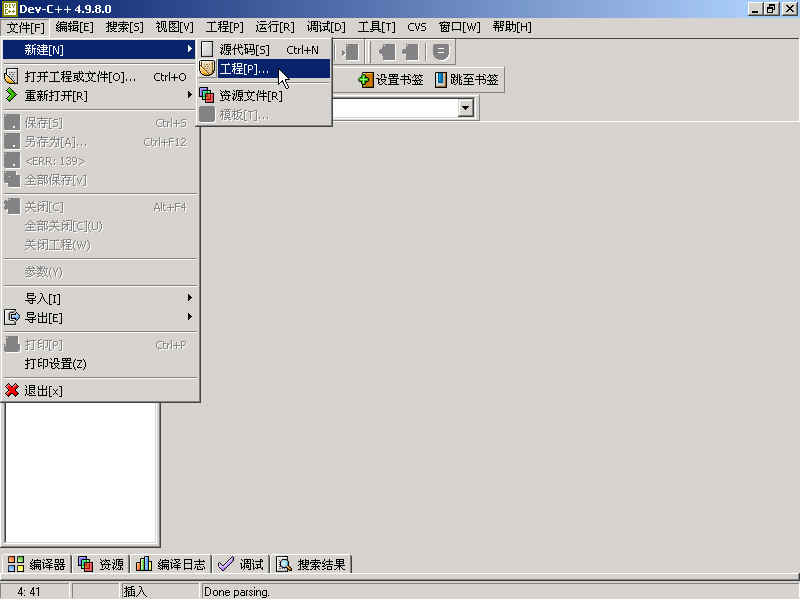Switch to the 编译器 compiler tab

tap(36, 564)
